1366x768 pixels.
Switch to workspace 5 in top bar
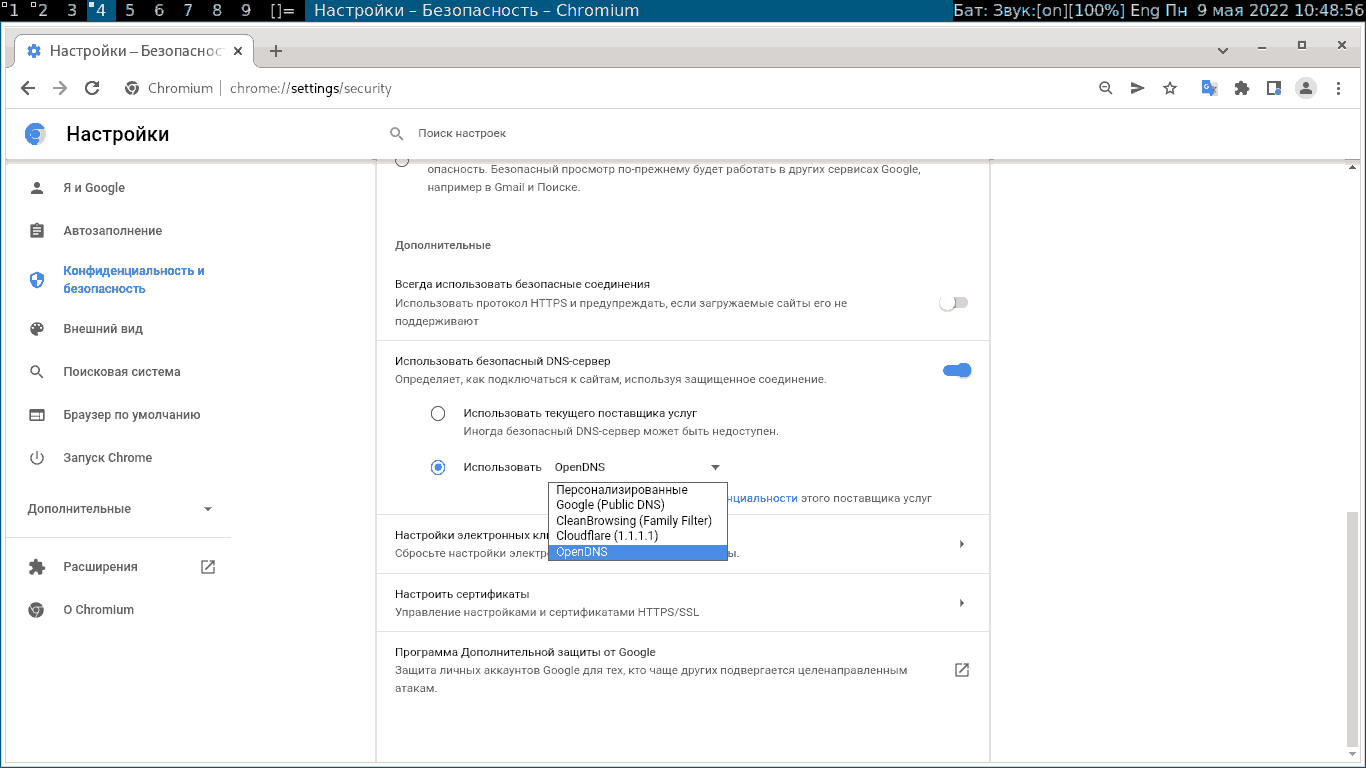click(131, 11)
